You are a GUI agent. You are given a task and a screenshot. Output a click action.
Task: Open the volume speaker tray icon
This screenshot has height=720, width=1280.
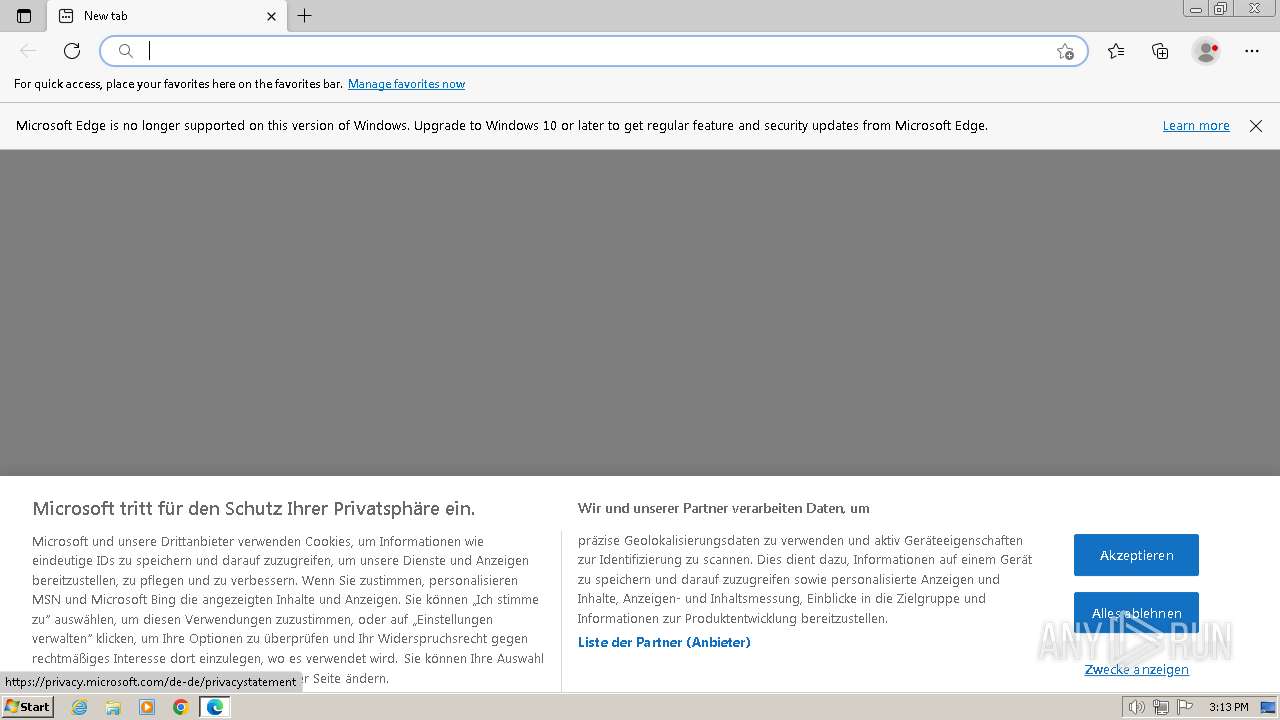(1137, 707)
